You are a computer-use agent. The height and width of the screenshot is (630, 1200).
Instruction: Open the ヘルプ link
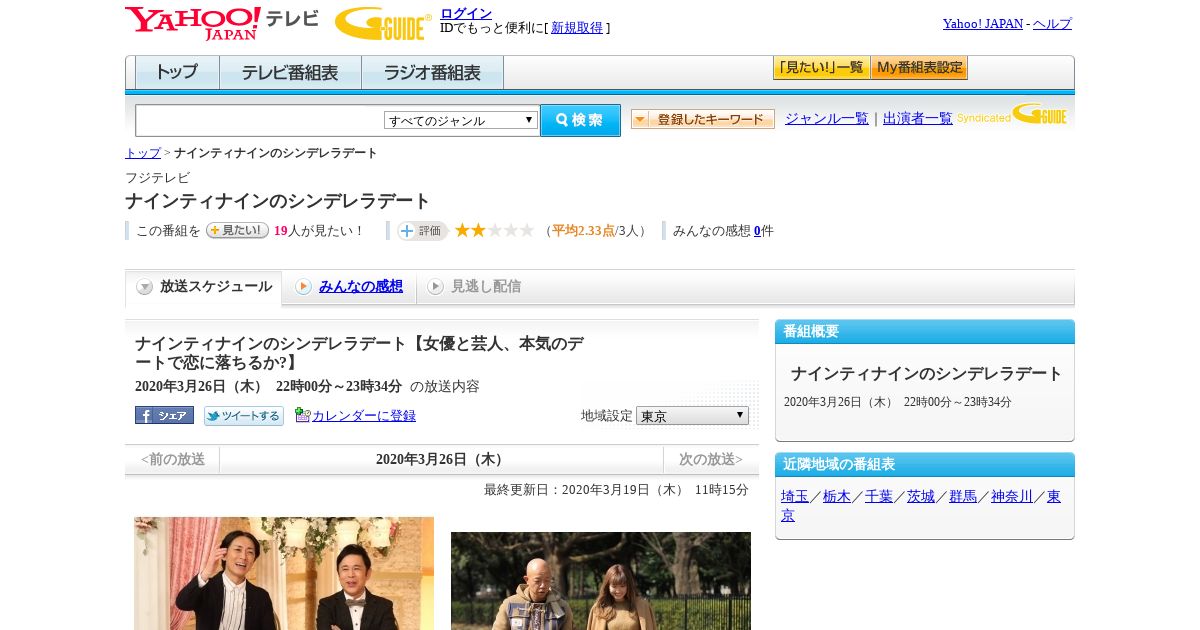[x=1052, y=23]
